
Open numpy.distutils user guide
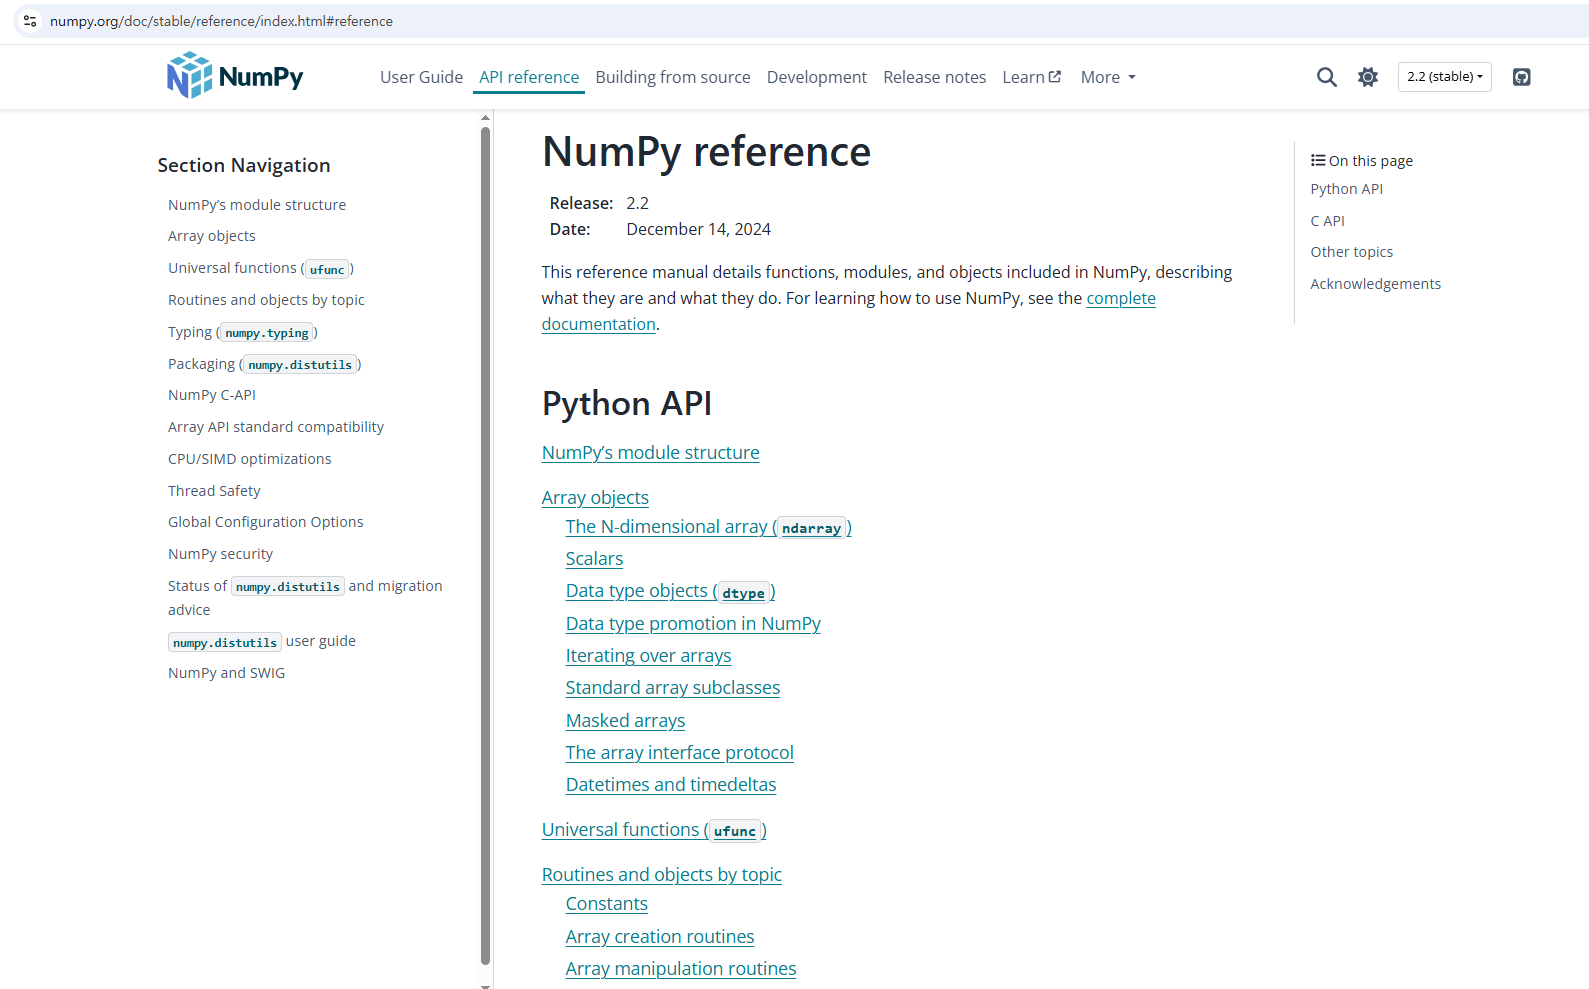(262, 641)
